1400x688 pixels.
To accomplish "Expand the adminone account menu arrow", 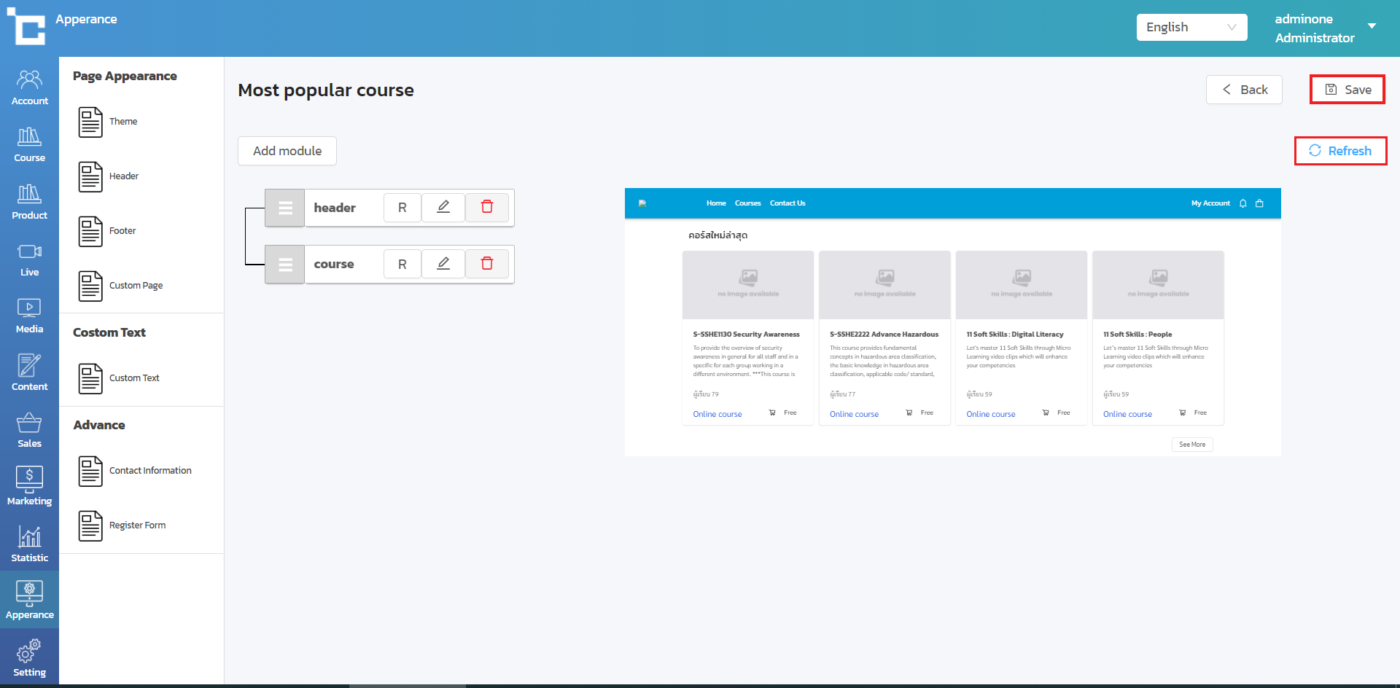I will tap(1371, 26).
